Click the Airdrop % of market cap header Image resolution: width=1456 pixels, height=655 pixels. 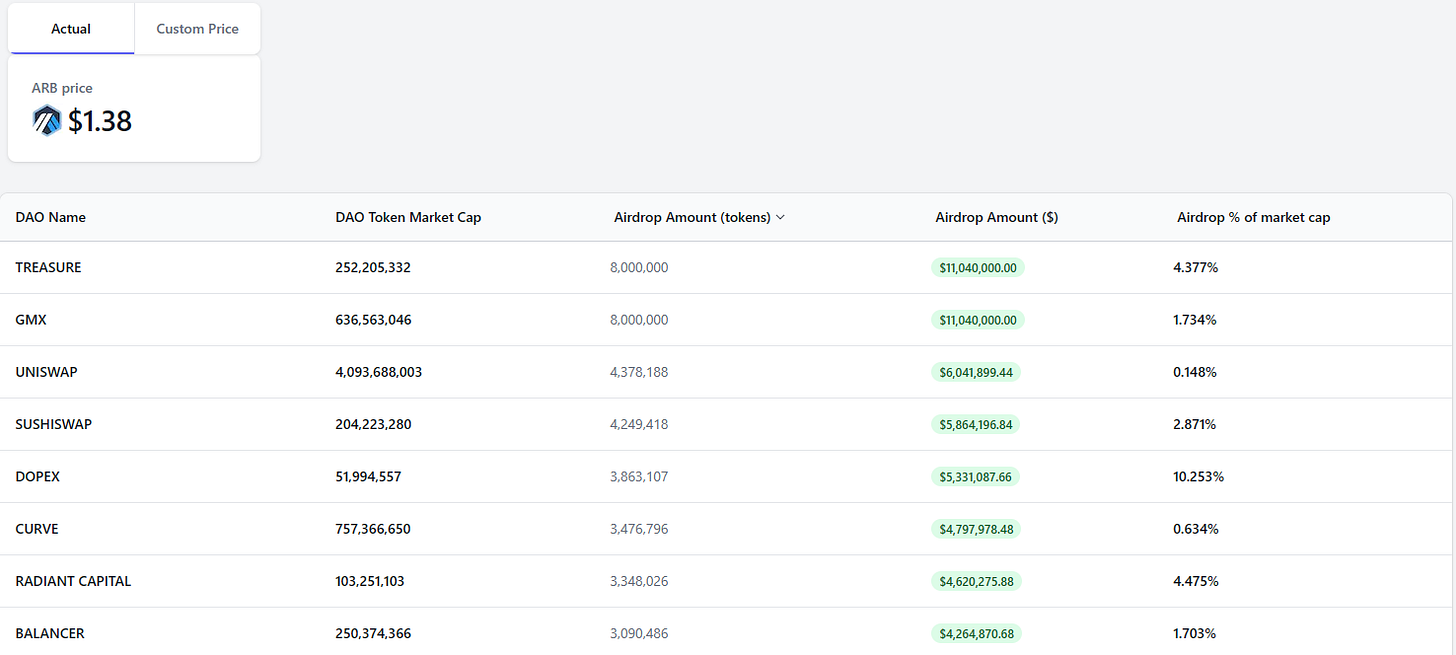click(x=1253, y=217)
